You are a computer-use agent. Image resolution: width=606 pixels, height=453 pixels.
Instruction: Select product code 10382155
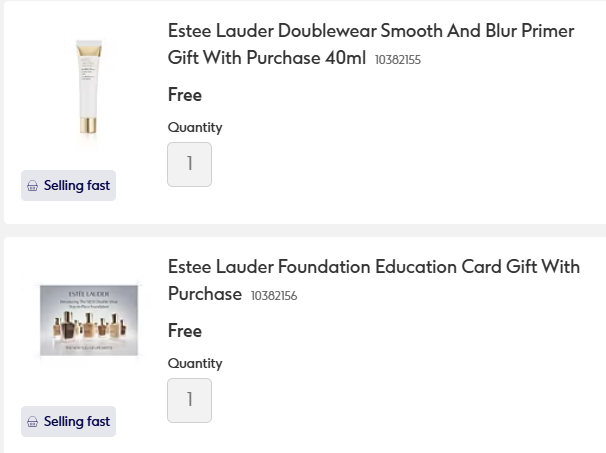398,60
